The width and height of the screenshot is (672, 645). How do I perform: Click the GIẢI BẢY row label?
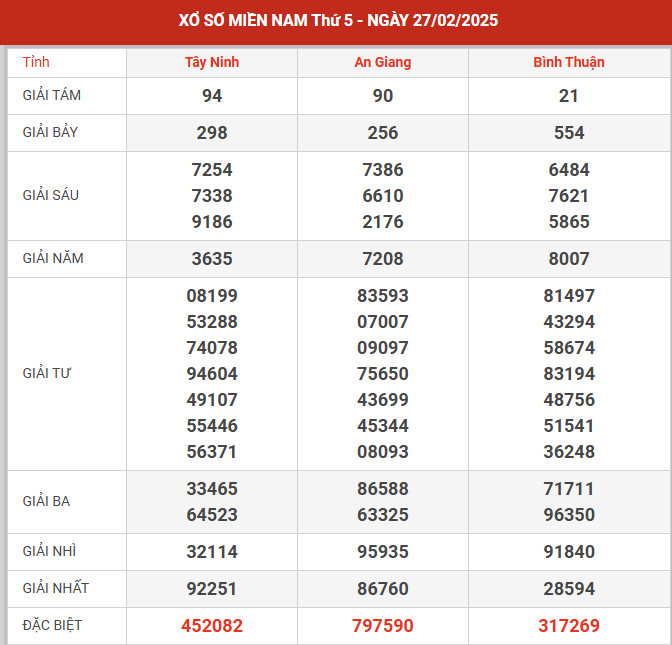pyautogui.click(x=50, y=132)
